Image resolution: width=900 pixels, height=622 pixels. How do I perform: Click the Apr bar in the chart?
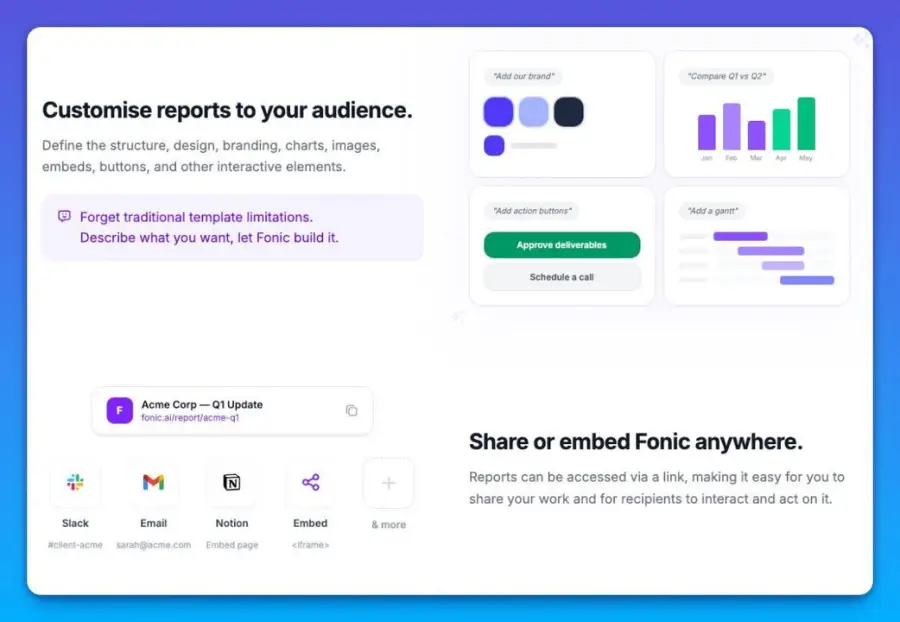pos(781,129)
